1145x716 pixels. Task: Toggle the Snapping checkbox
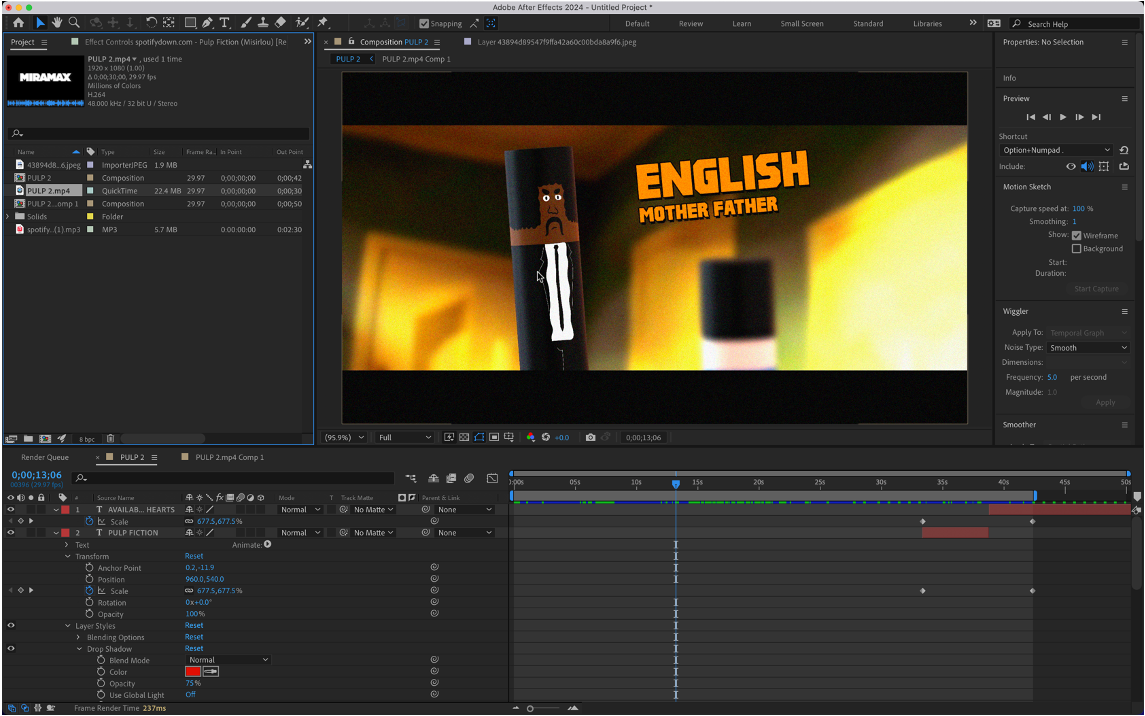[x=424, y=23]
